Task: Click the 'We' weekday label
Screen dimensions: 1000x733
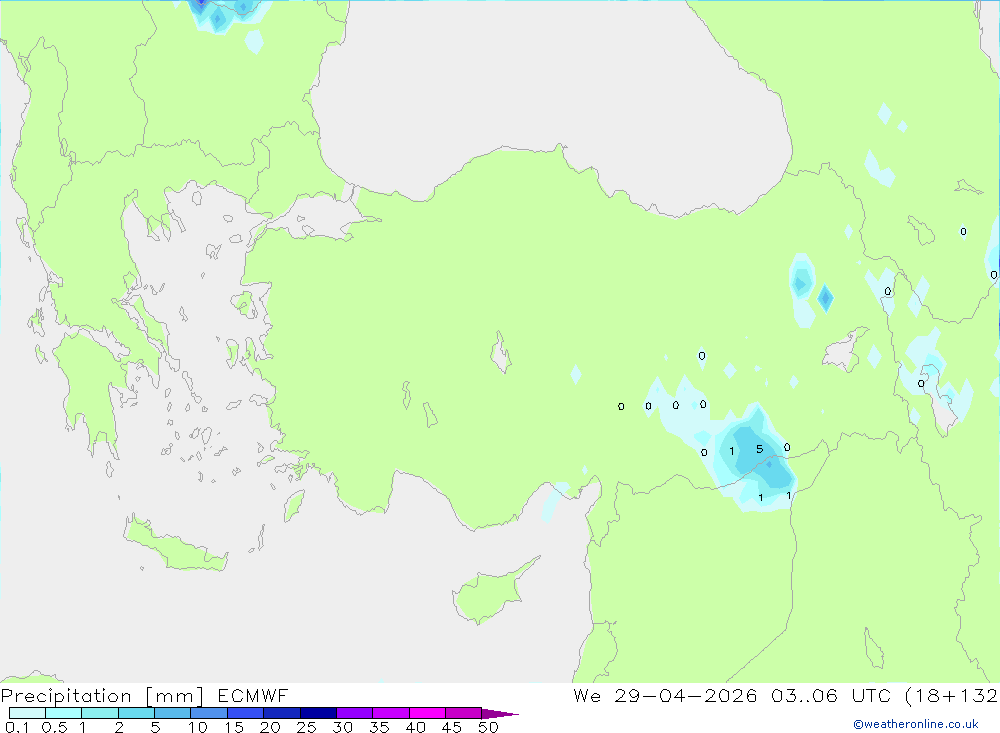Action: tap(587, 695)
